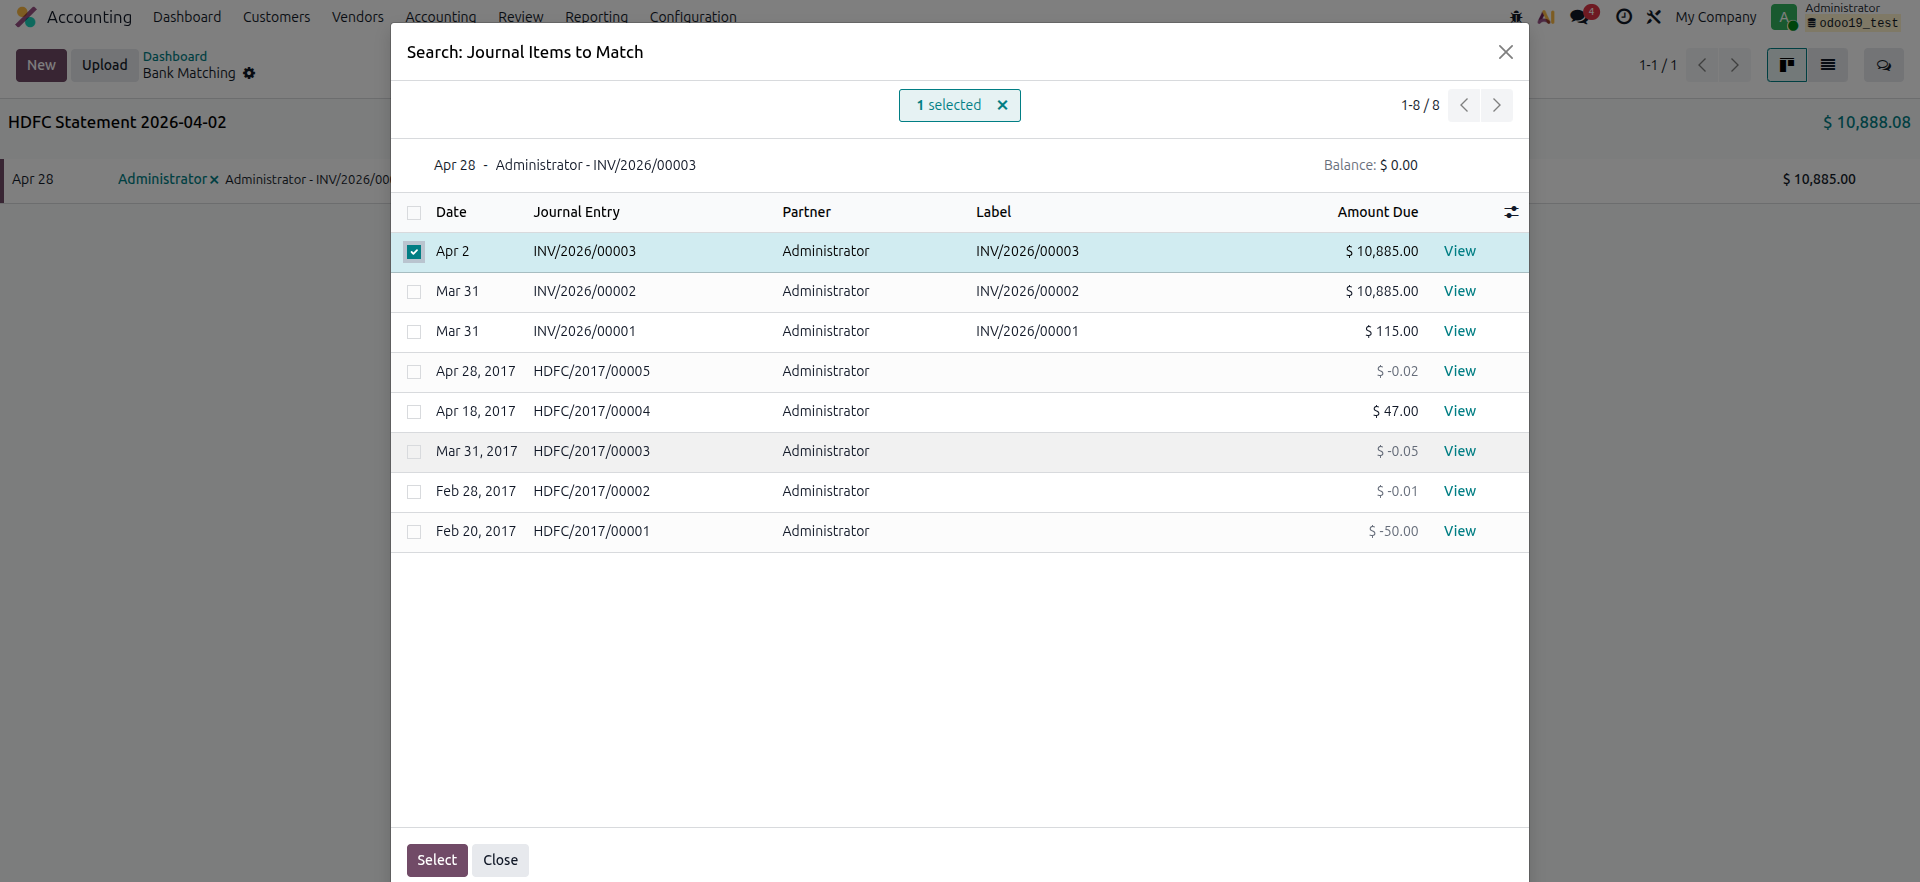Open the column settings adjust icon
Screen dimensions: 1920x882
(1511, 212)
